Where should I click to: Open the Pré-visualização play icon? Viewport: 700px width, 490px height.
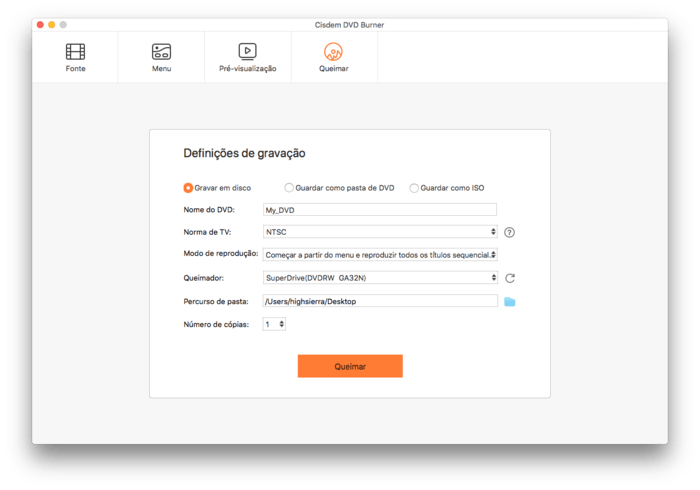(x=247, y=51)
